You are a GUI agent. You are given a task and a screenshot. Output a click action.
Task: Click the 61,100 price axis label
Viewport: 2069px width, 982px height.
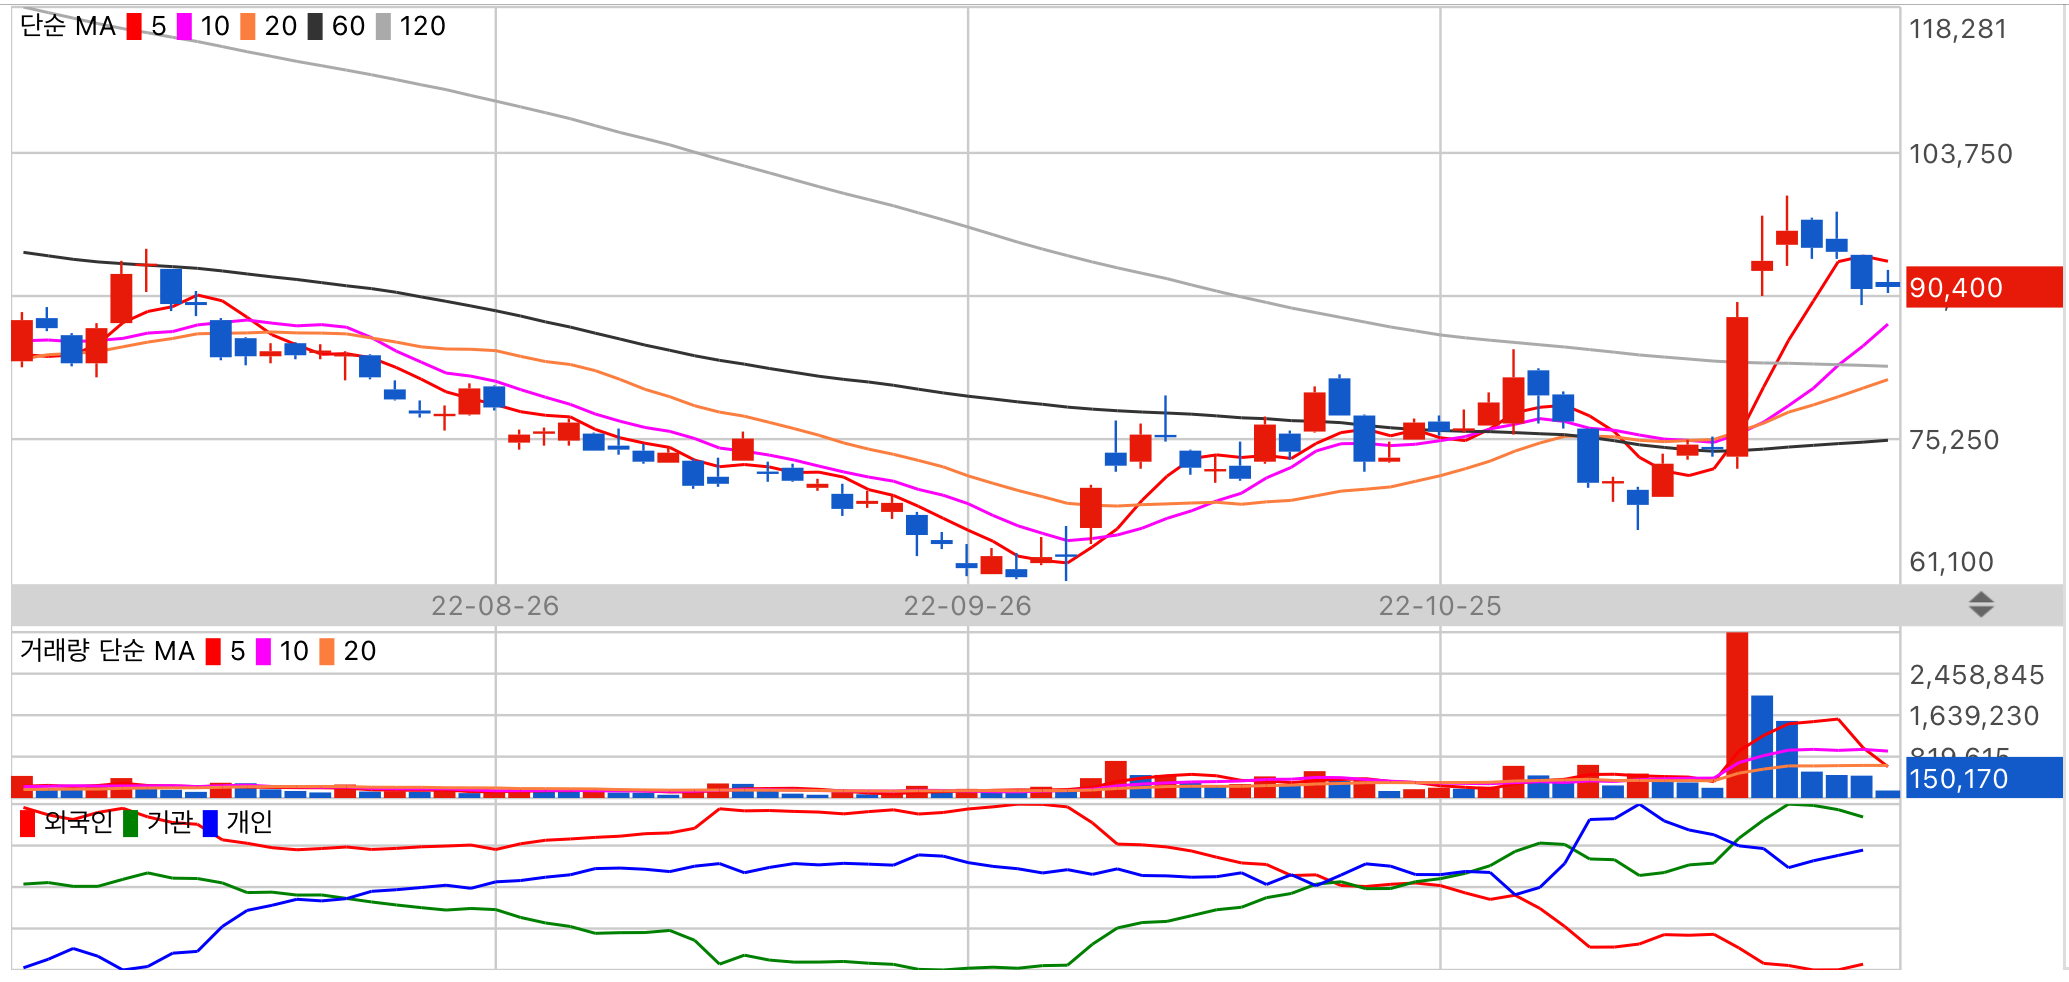[1951, 562]
